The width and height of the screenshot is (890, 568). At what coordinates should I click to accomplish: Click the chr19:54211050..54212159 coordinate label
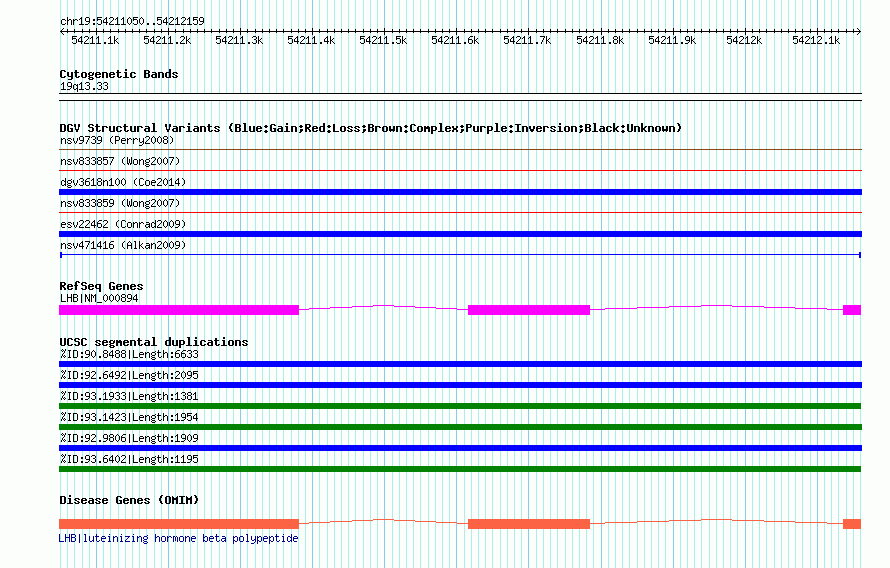click(132, 21)
